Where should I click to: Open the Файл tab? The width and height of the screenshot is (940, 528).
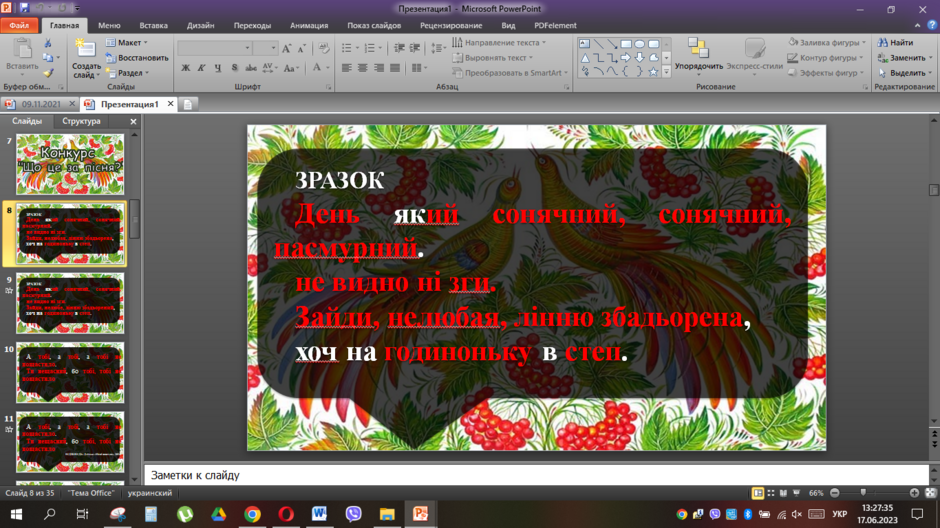click(x=19, y=25)
